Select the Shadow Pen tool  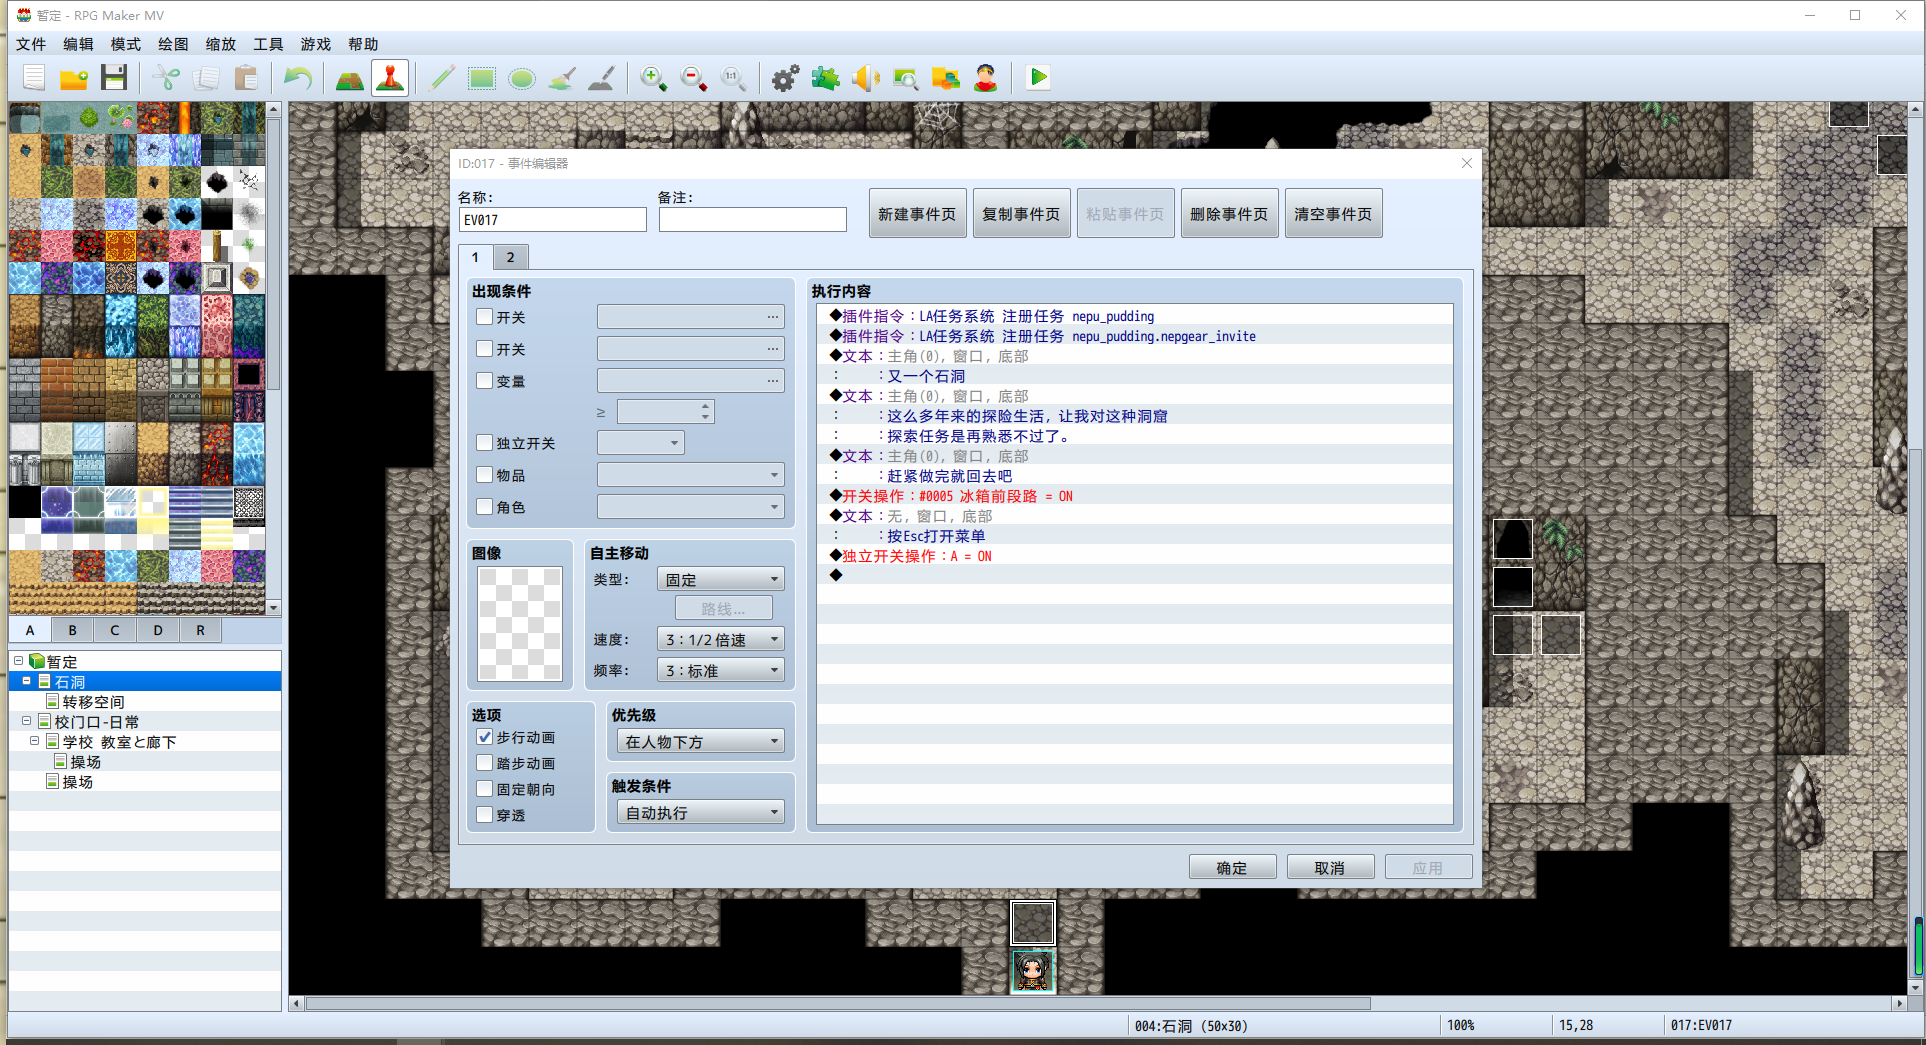coord(602,78)
